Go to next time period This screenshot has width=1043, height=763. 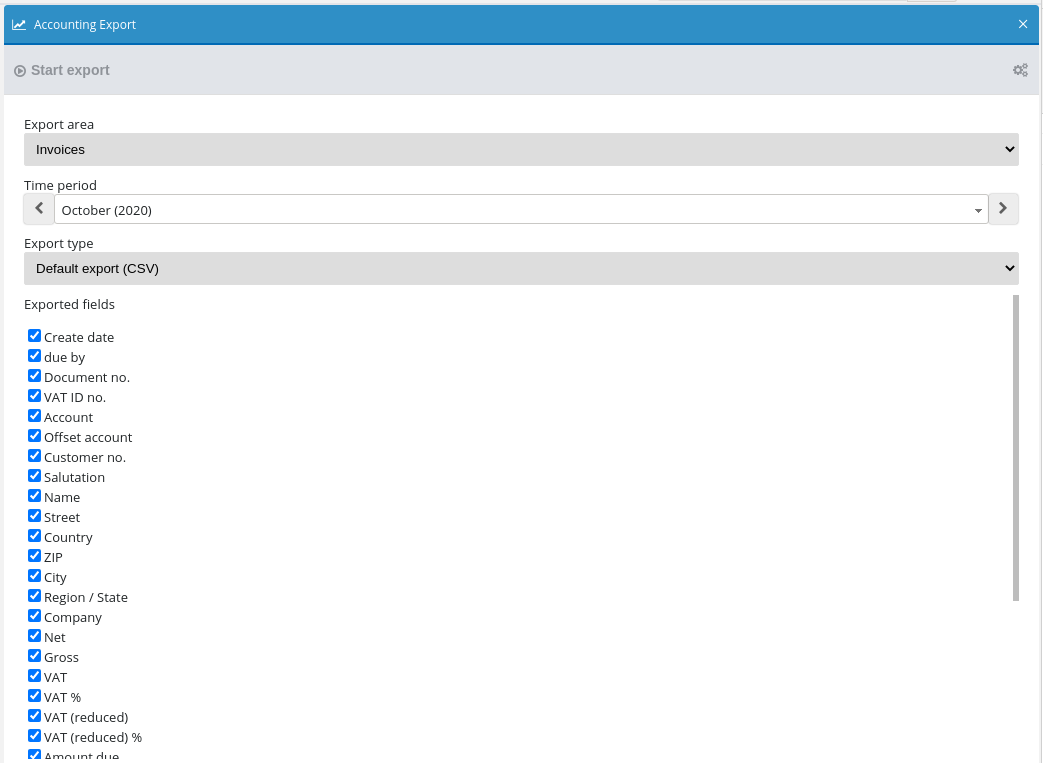click(1003, 209)
